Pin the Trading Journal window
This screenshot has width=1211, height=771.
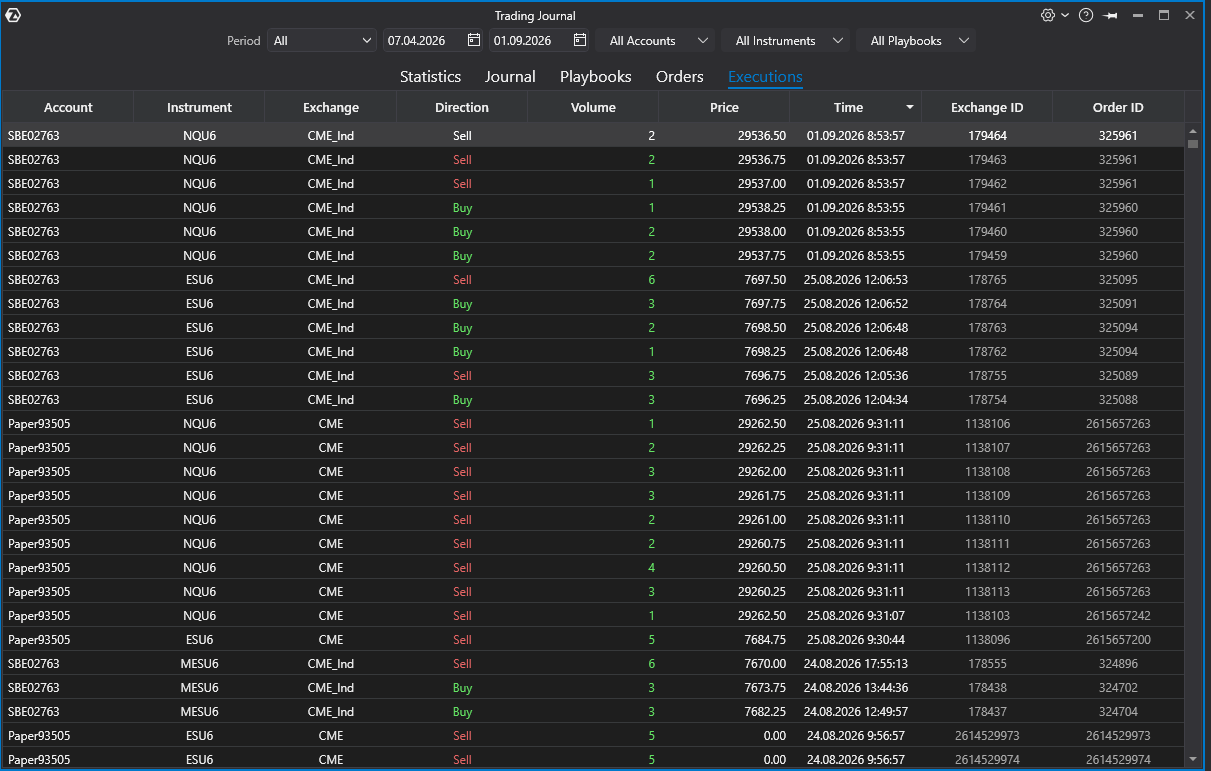pos(1110,15)
